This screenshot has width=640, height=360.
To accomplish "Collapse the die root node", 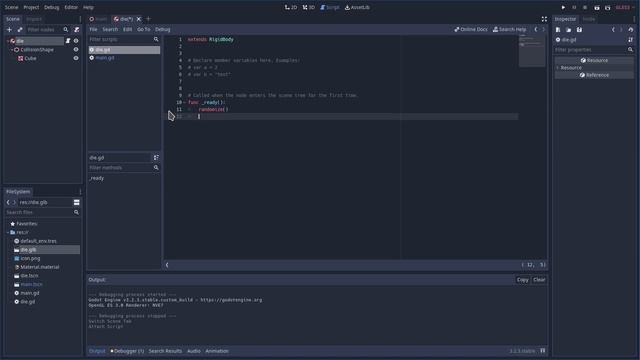I will coord(8,41).
